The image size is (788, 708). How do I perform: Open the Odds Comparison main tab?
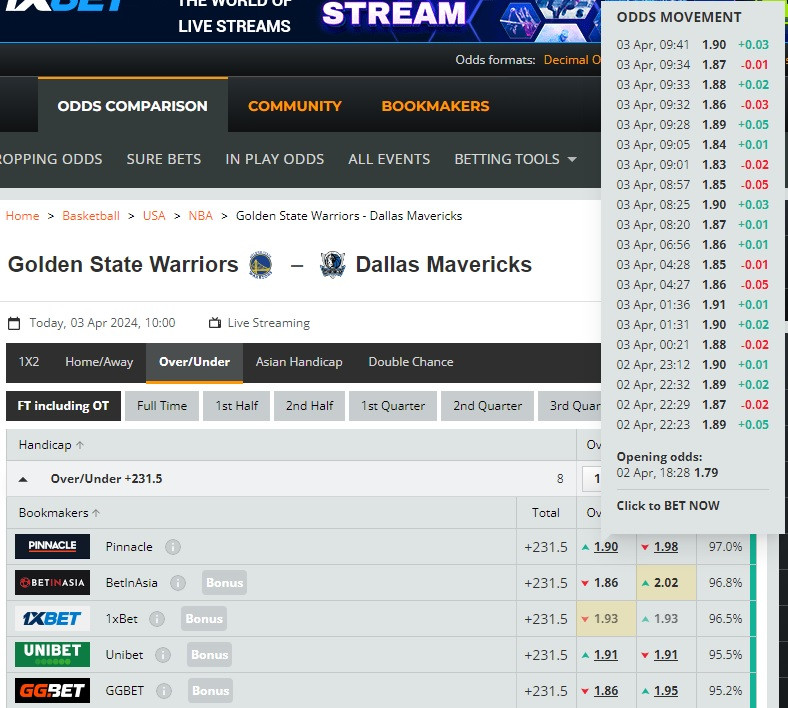coord(133,106)
